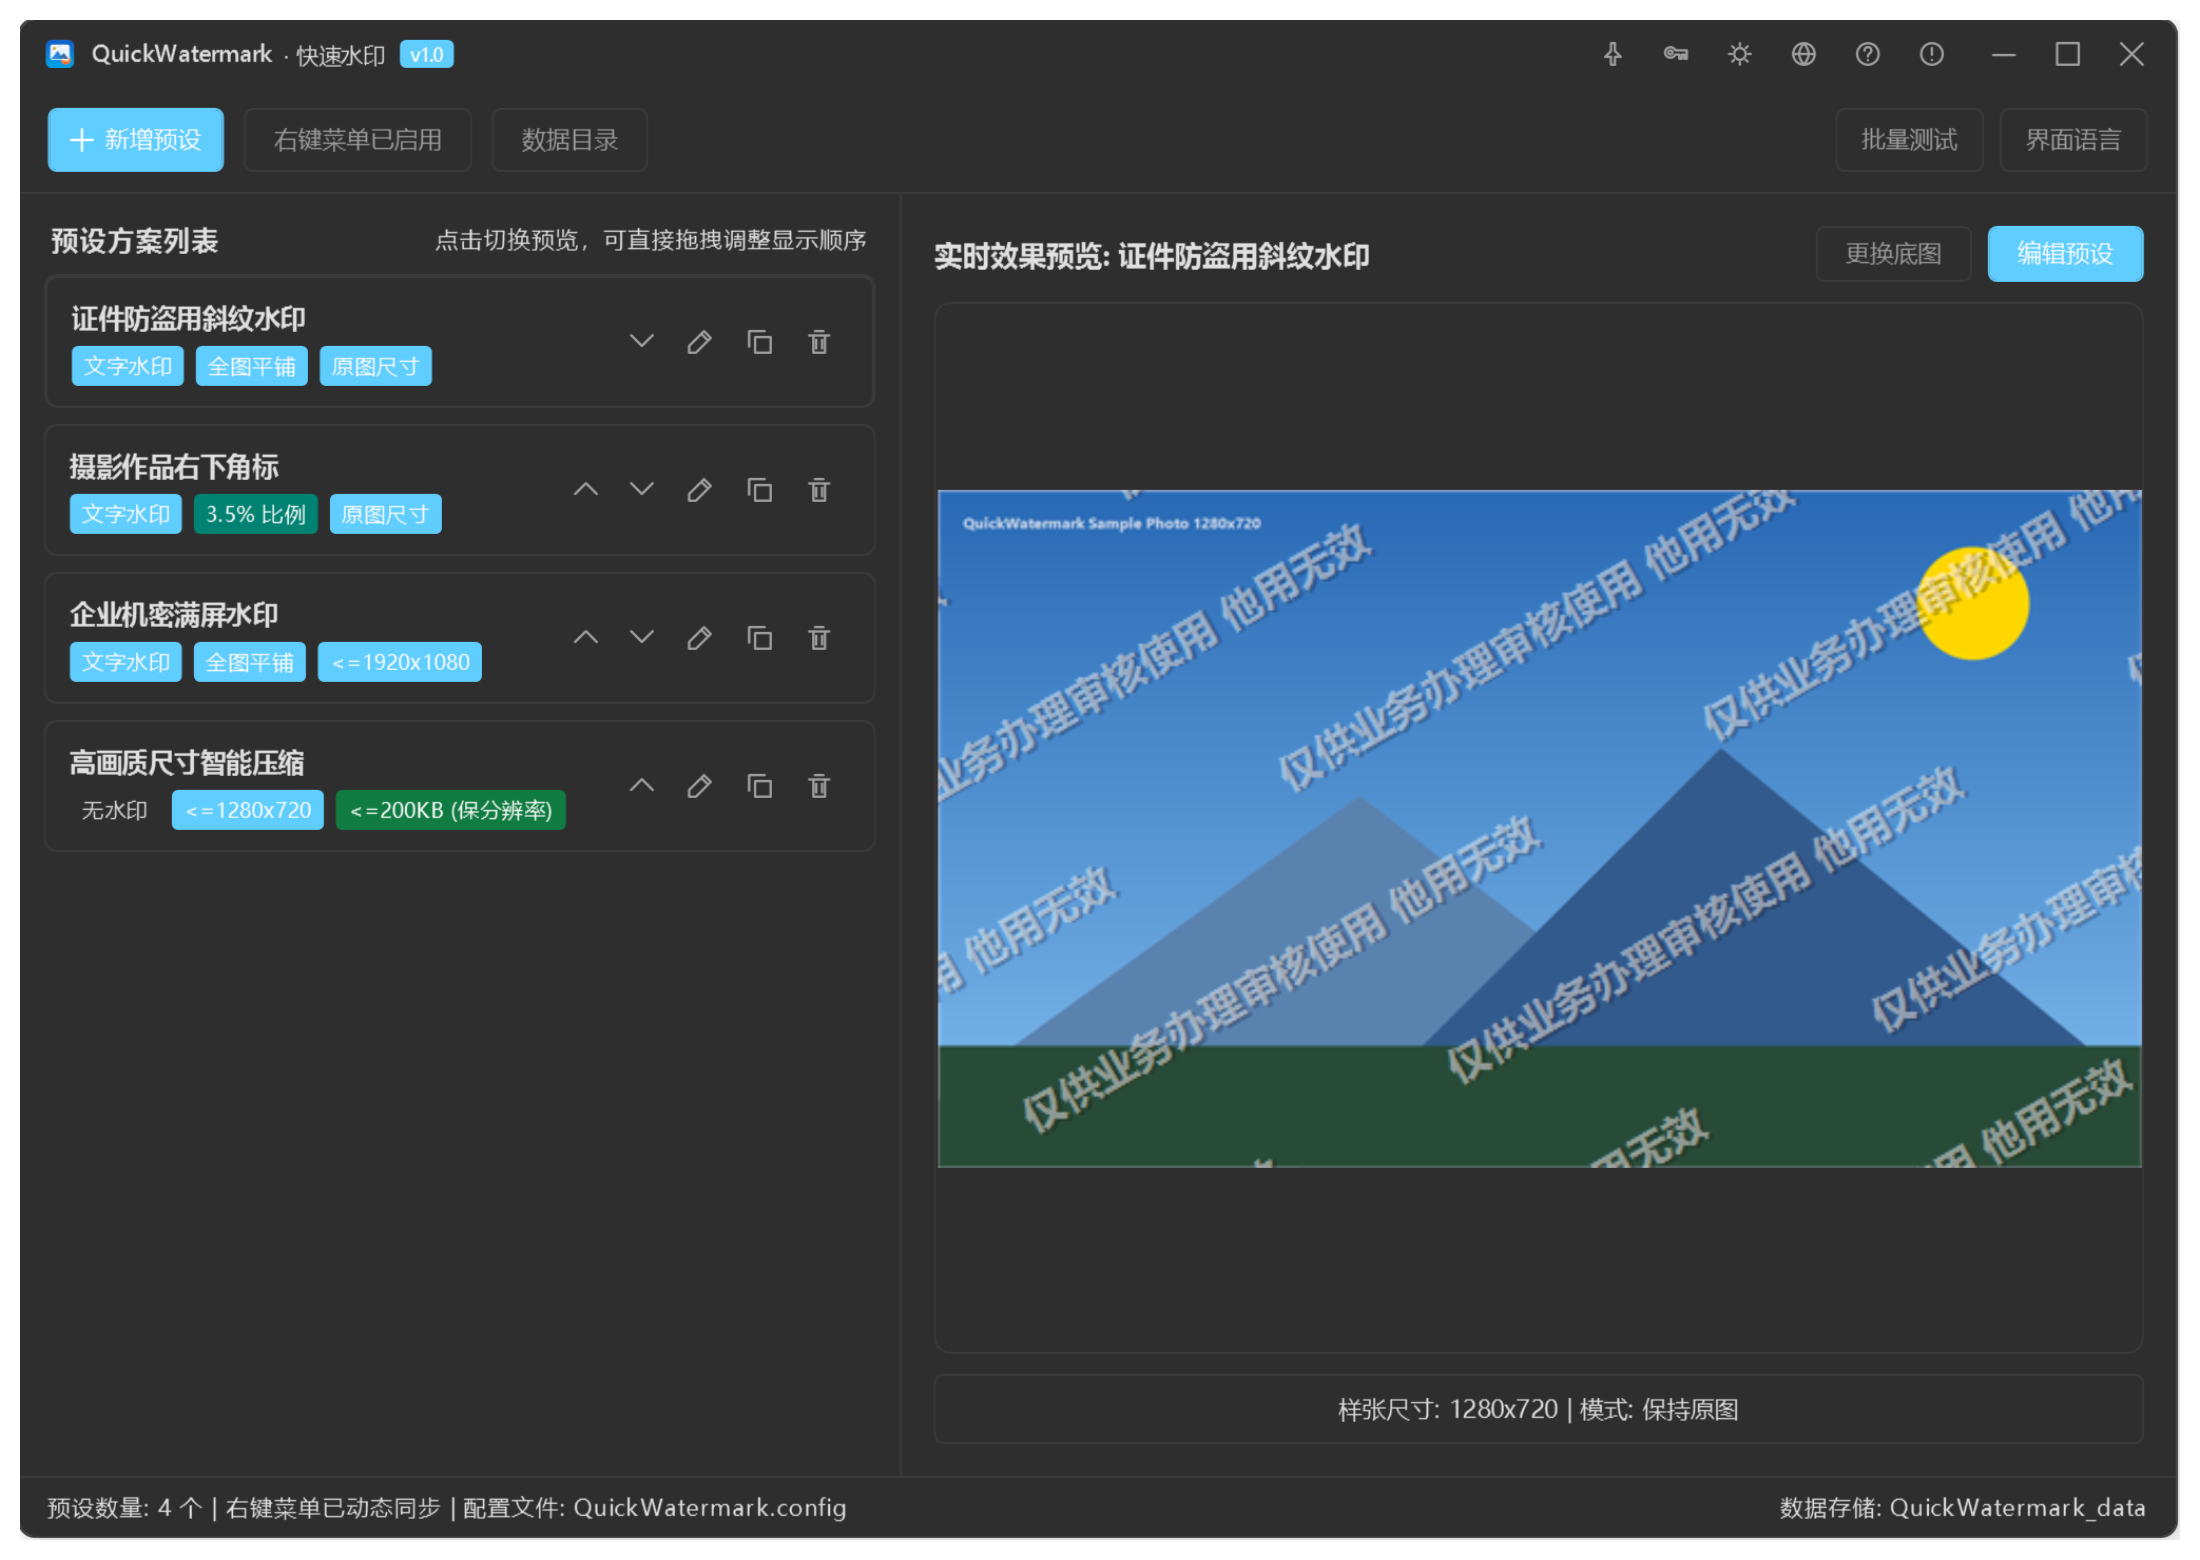Viewport: 2200px width, 1560px height.
Task: Edit the 企业机密满屏水印 preset with pencil icon
Action: pos(700,638)
